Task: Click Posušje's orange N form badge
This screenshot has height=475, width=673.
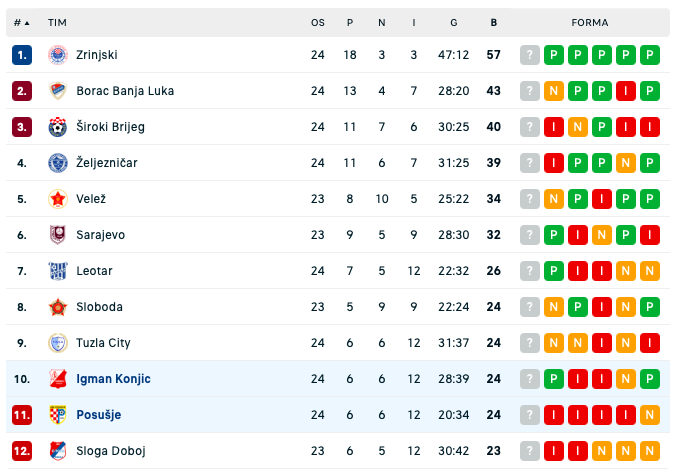Action: 649,415
